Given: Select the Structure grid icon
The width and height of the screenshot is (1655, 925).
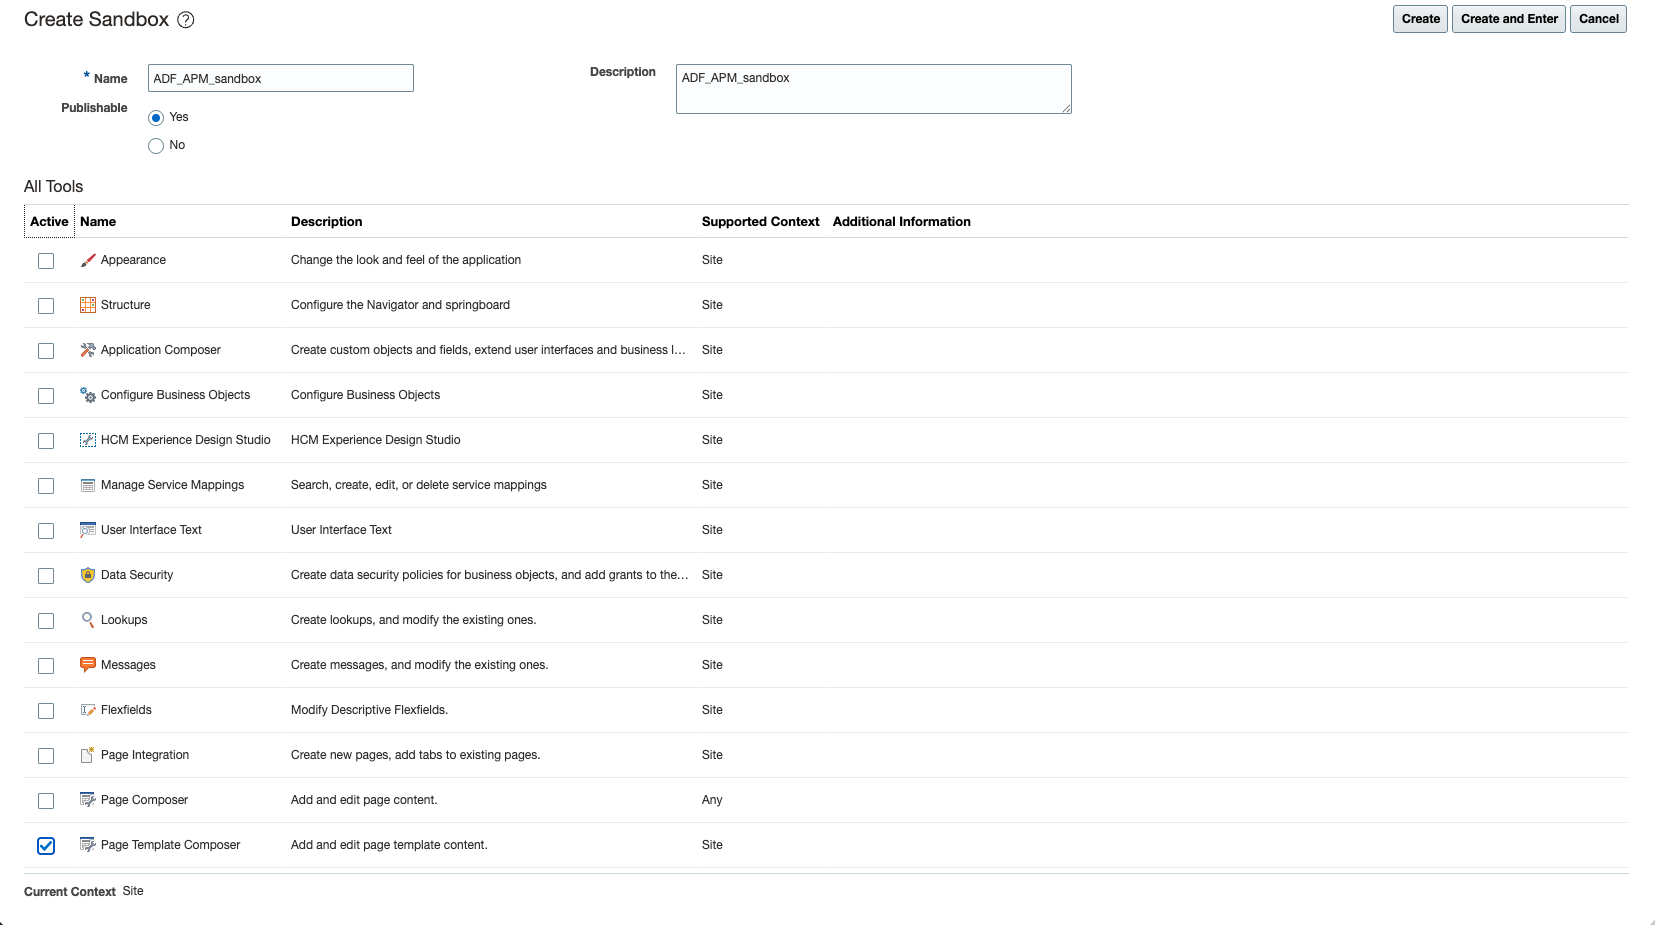Looking at the screenshot, I should point(87,305).
